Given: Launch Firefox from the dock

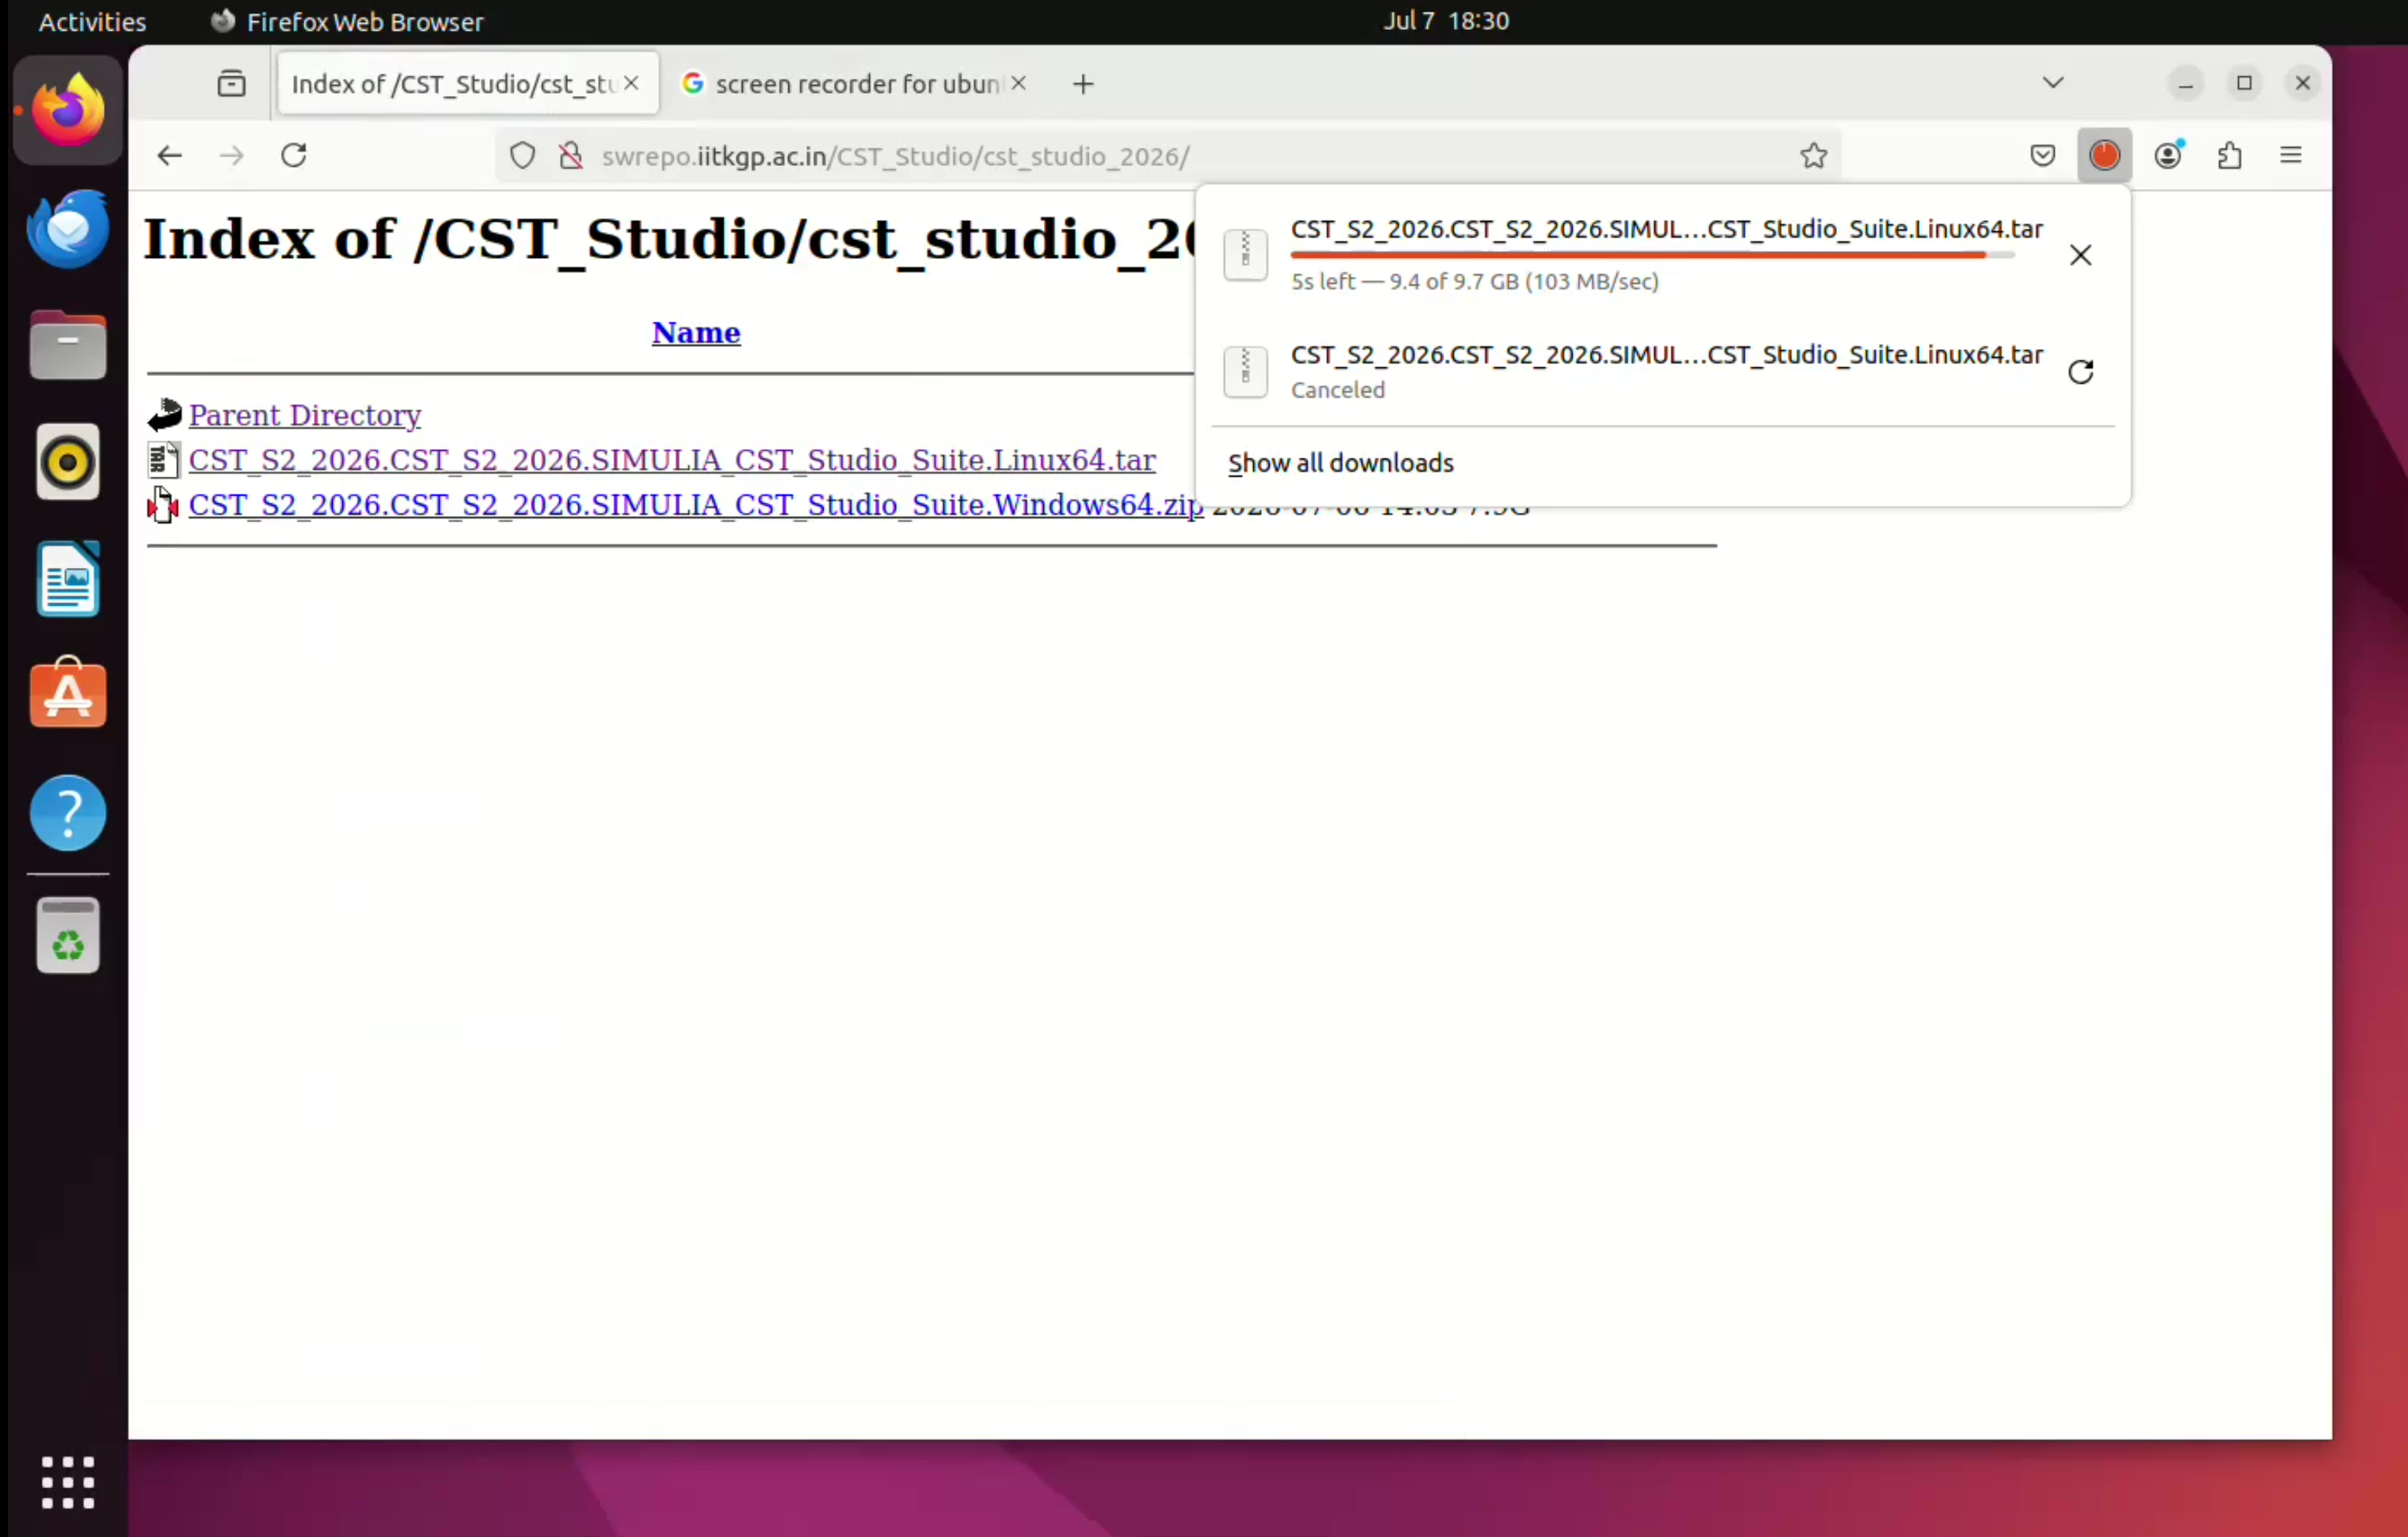Looking at the screenshot, I should 68,110.
